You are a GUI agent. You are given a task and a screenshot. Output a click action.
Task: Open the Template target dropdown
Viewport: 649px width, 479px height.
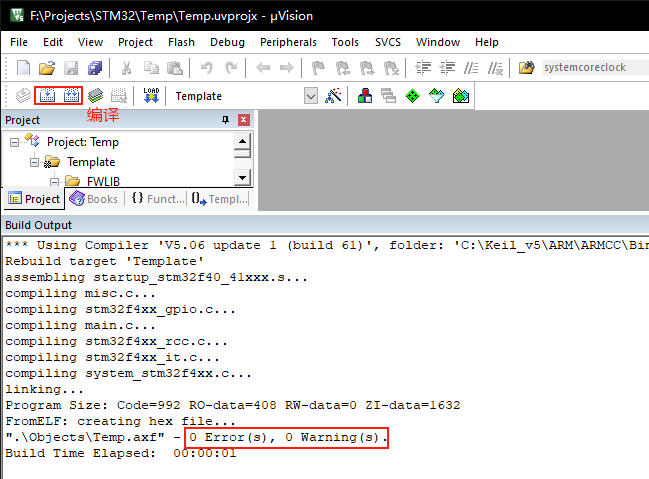(310, 96)
